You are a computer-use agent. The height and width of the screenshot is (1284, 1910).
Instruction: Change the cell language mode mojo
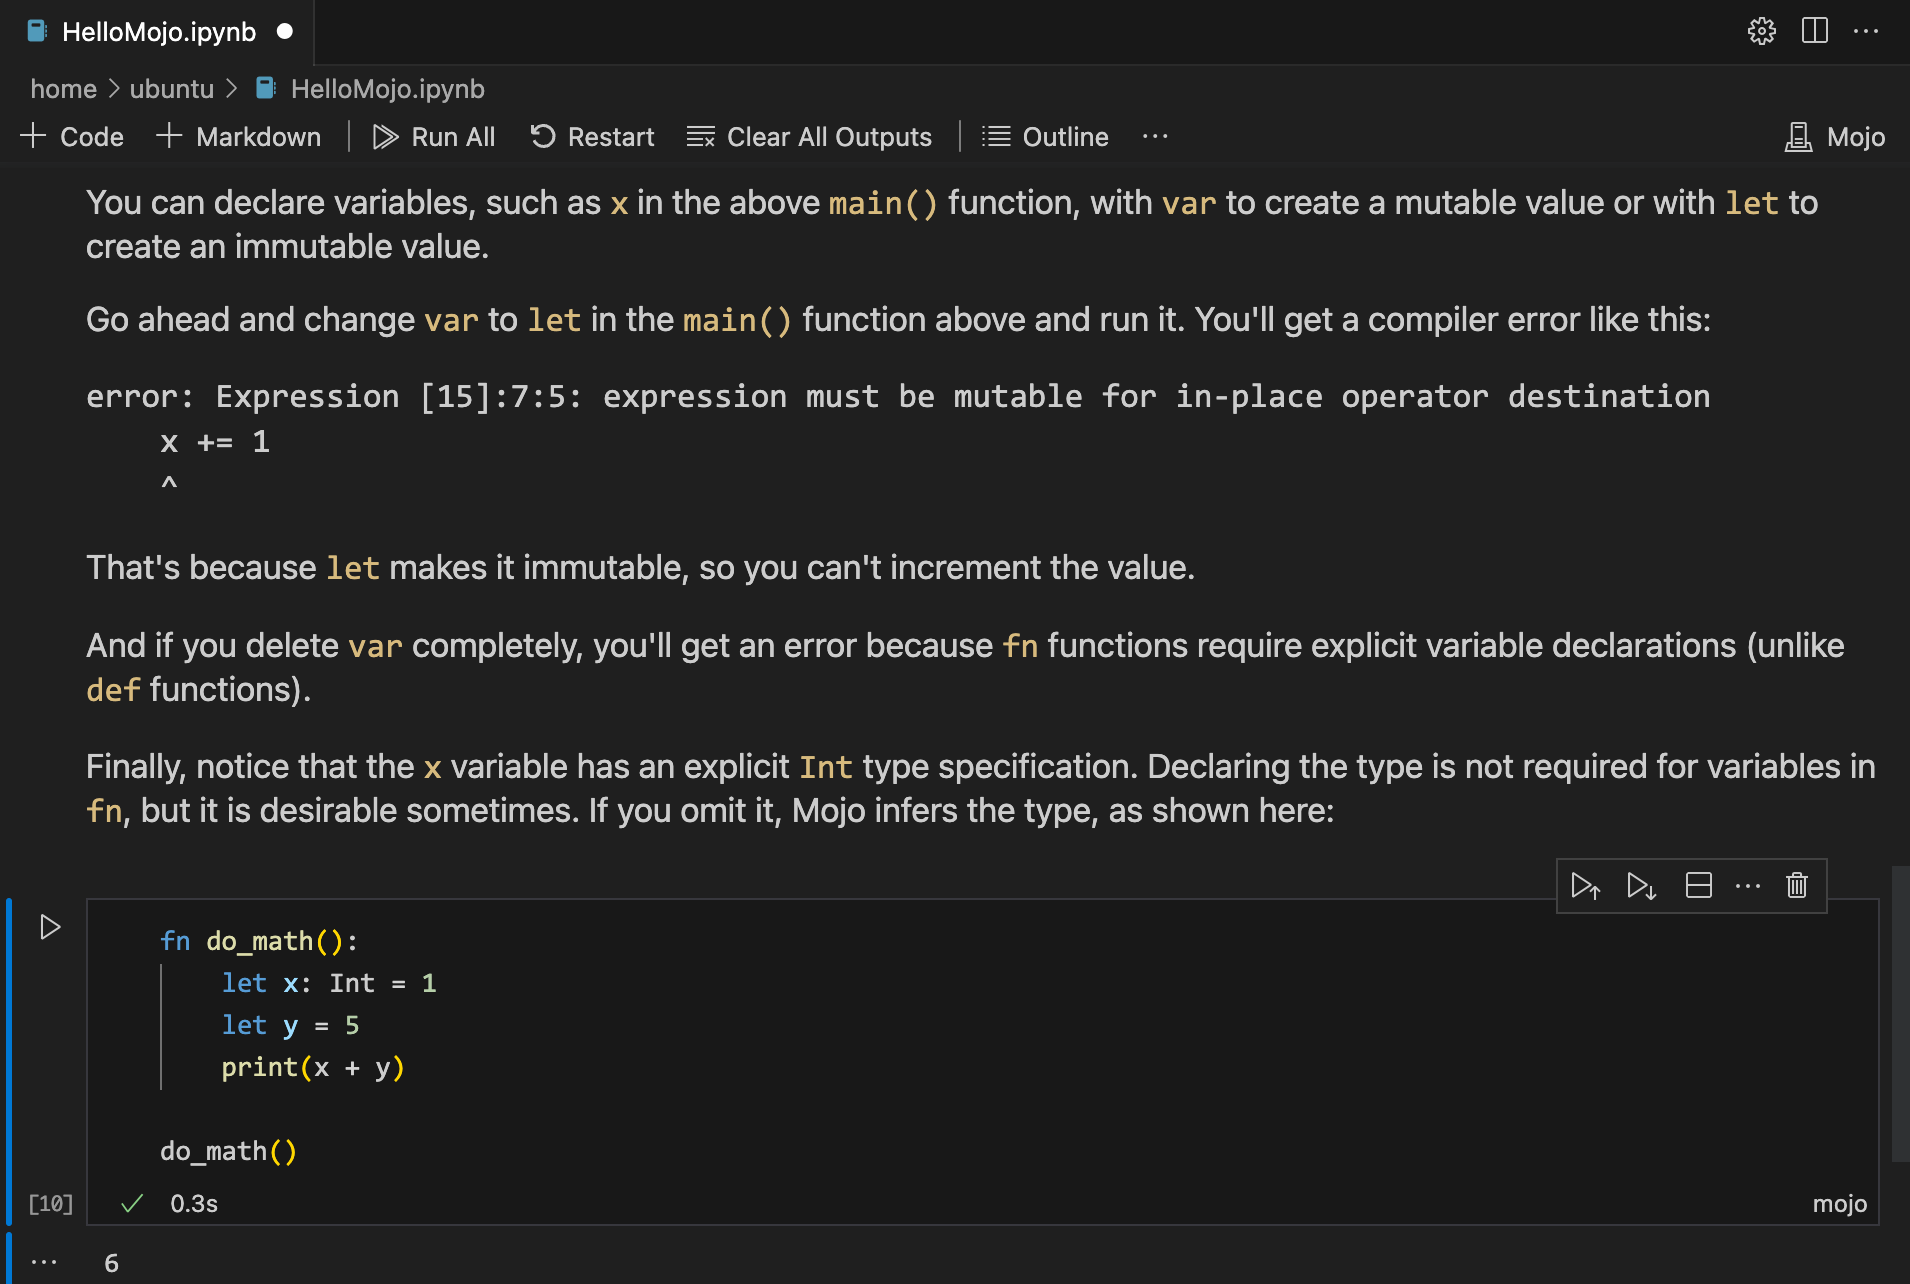[x=1839, y=1204]
